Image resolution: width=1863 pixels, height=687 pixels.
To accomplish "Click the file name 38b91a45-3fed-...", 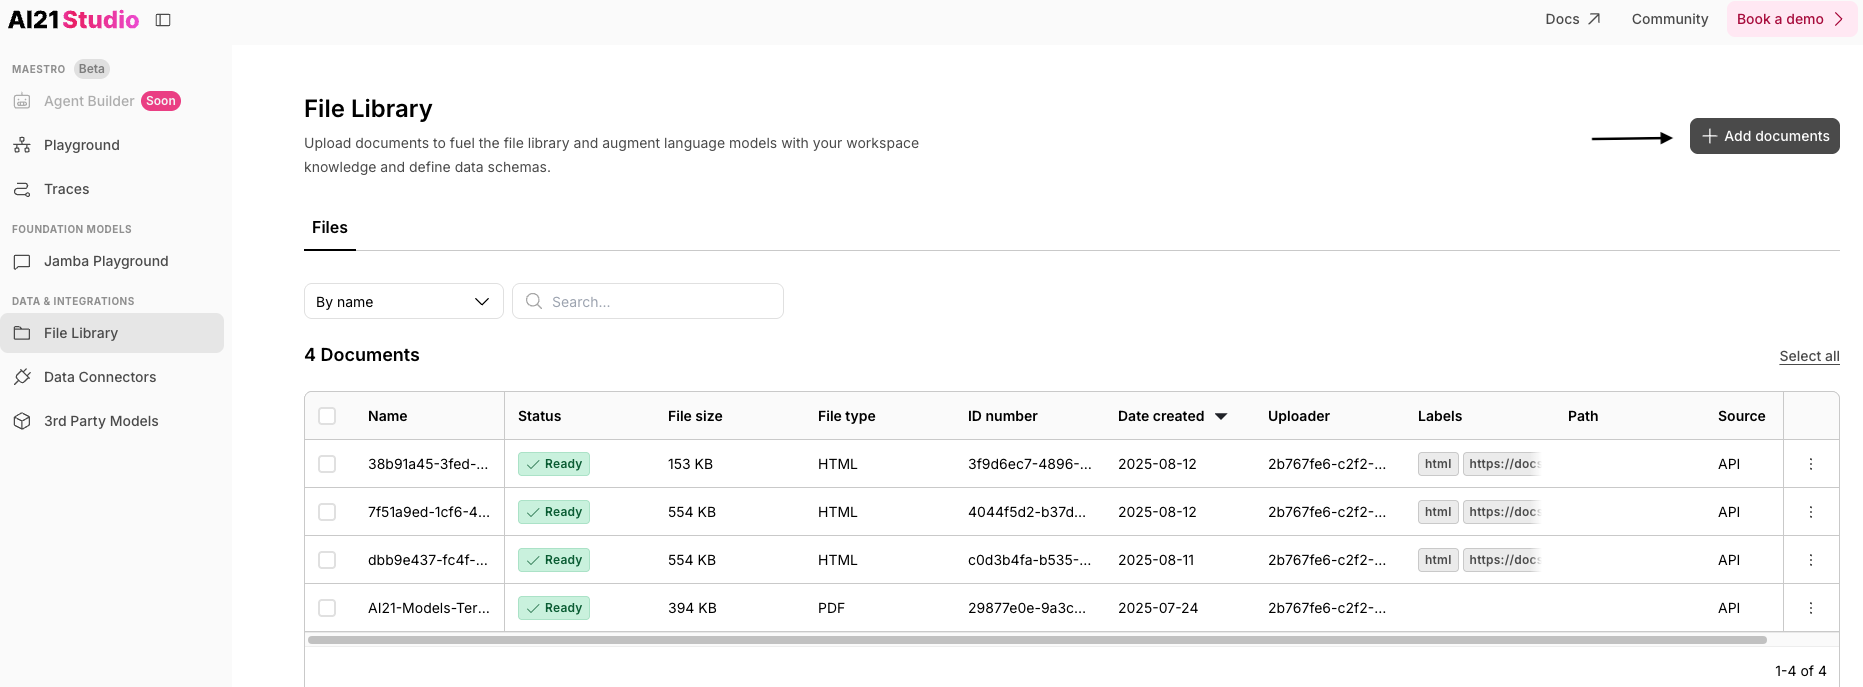I will (x=428, y=464).
